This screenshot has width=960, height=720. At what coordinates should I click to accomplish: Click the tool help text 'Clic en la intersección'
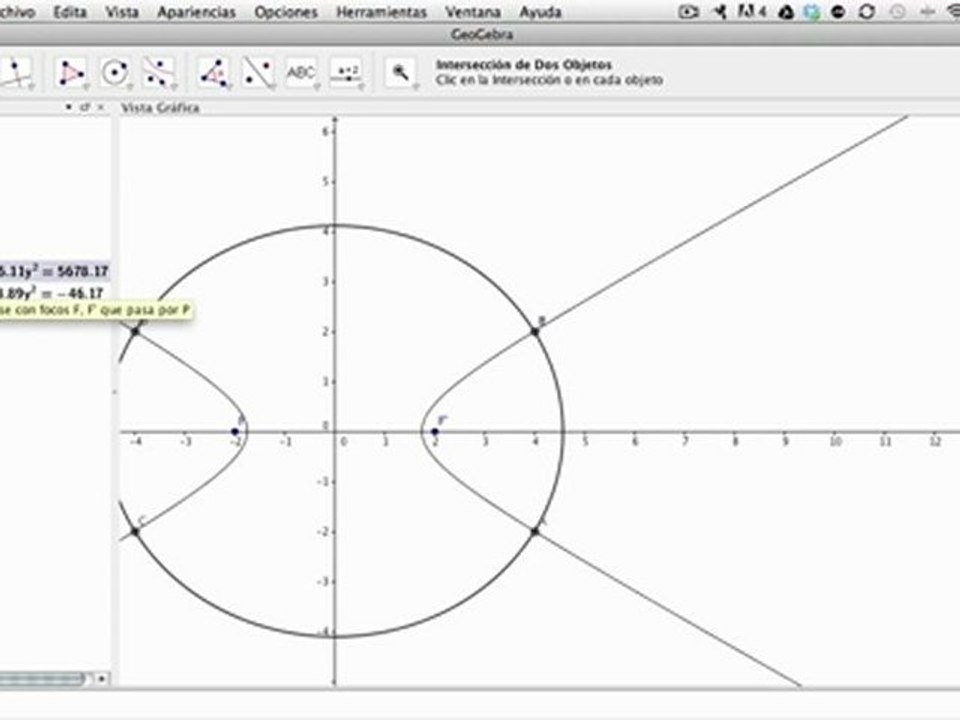pos(549,80)
